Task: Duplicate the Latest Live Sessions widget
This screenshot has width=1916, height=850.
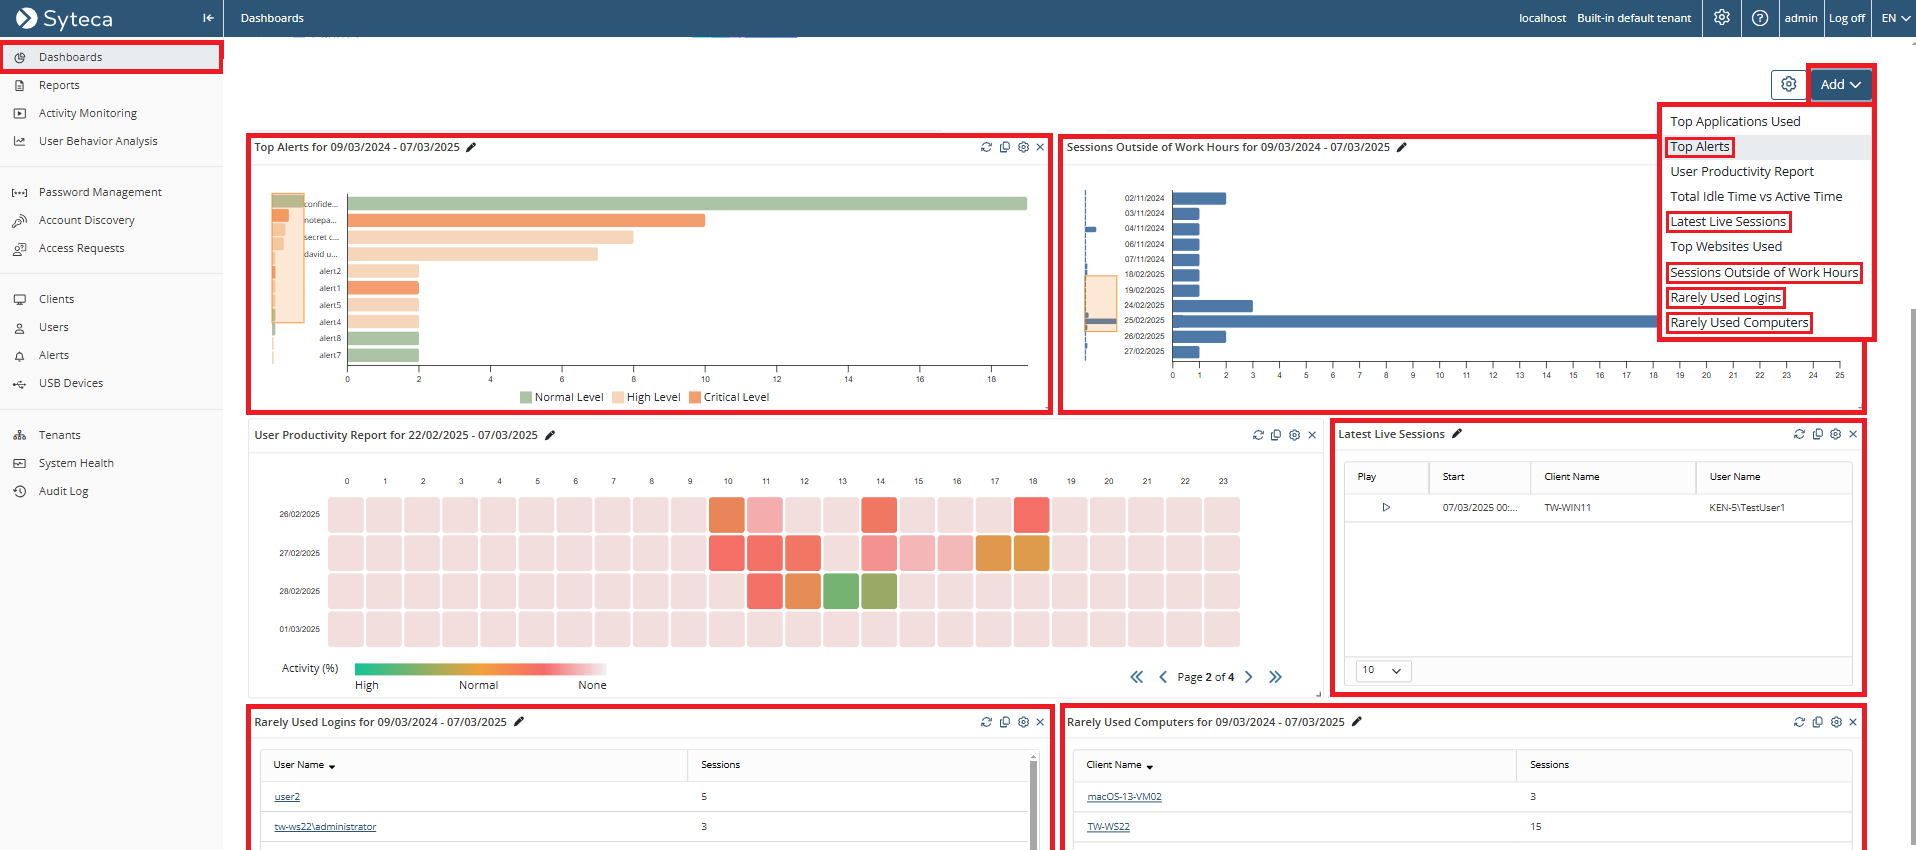Action: 1817,434
